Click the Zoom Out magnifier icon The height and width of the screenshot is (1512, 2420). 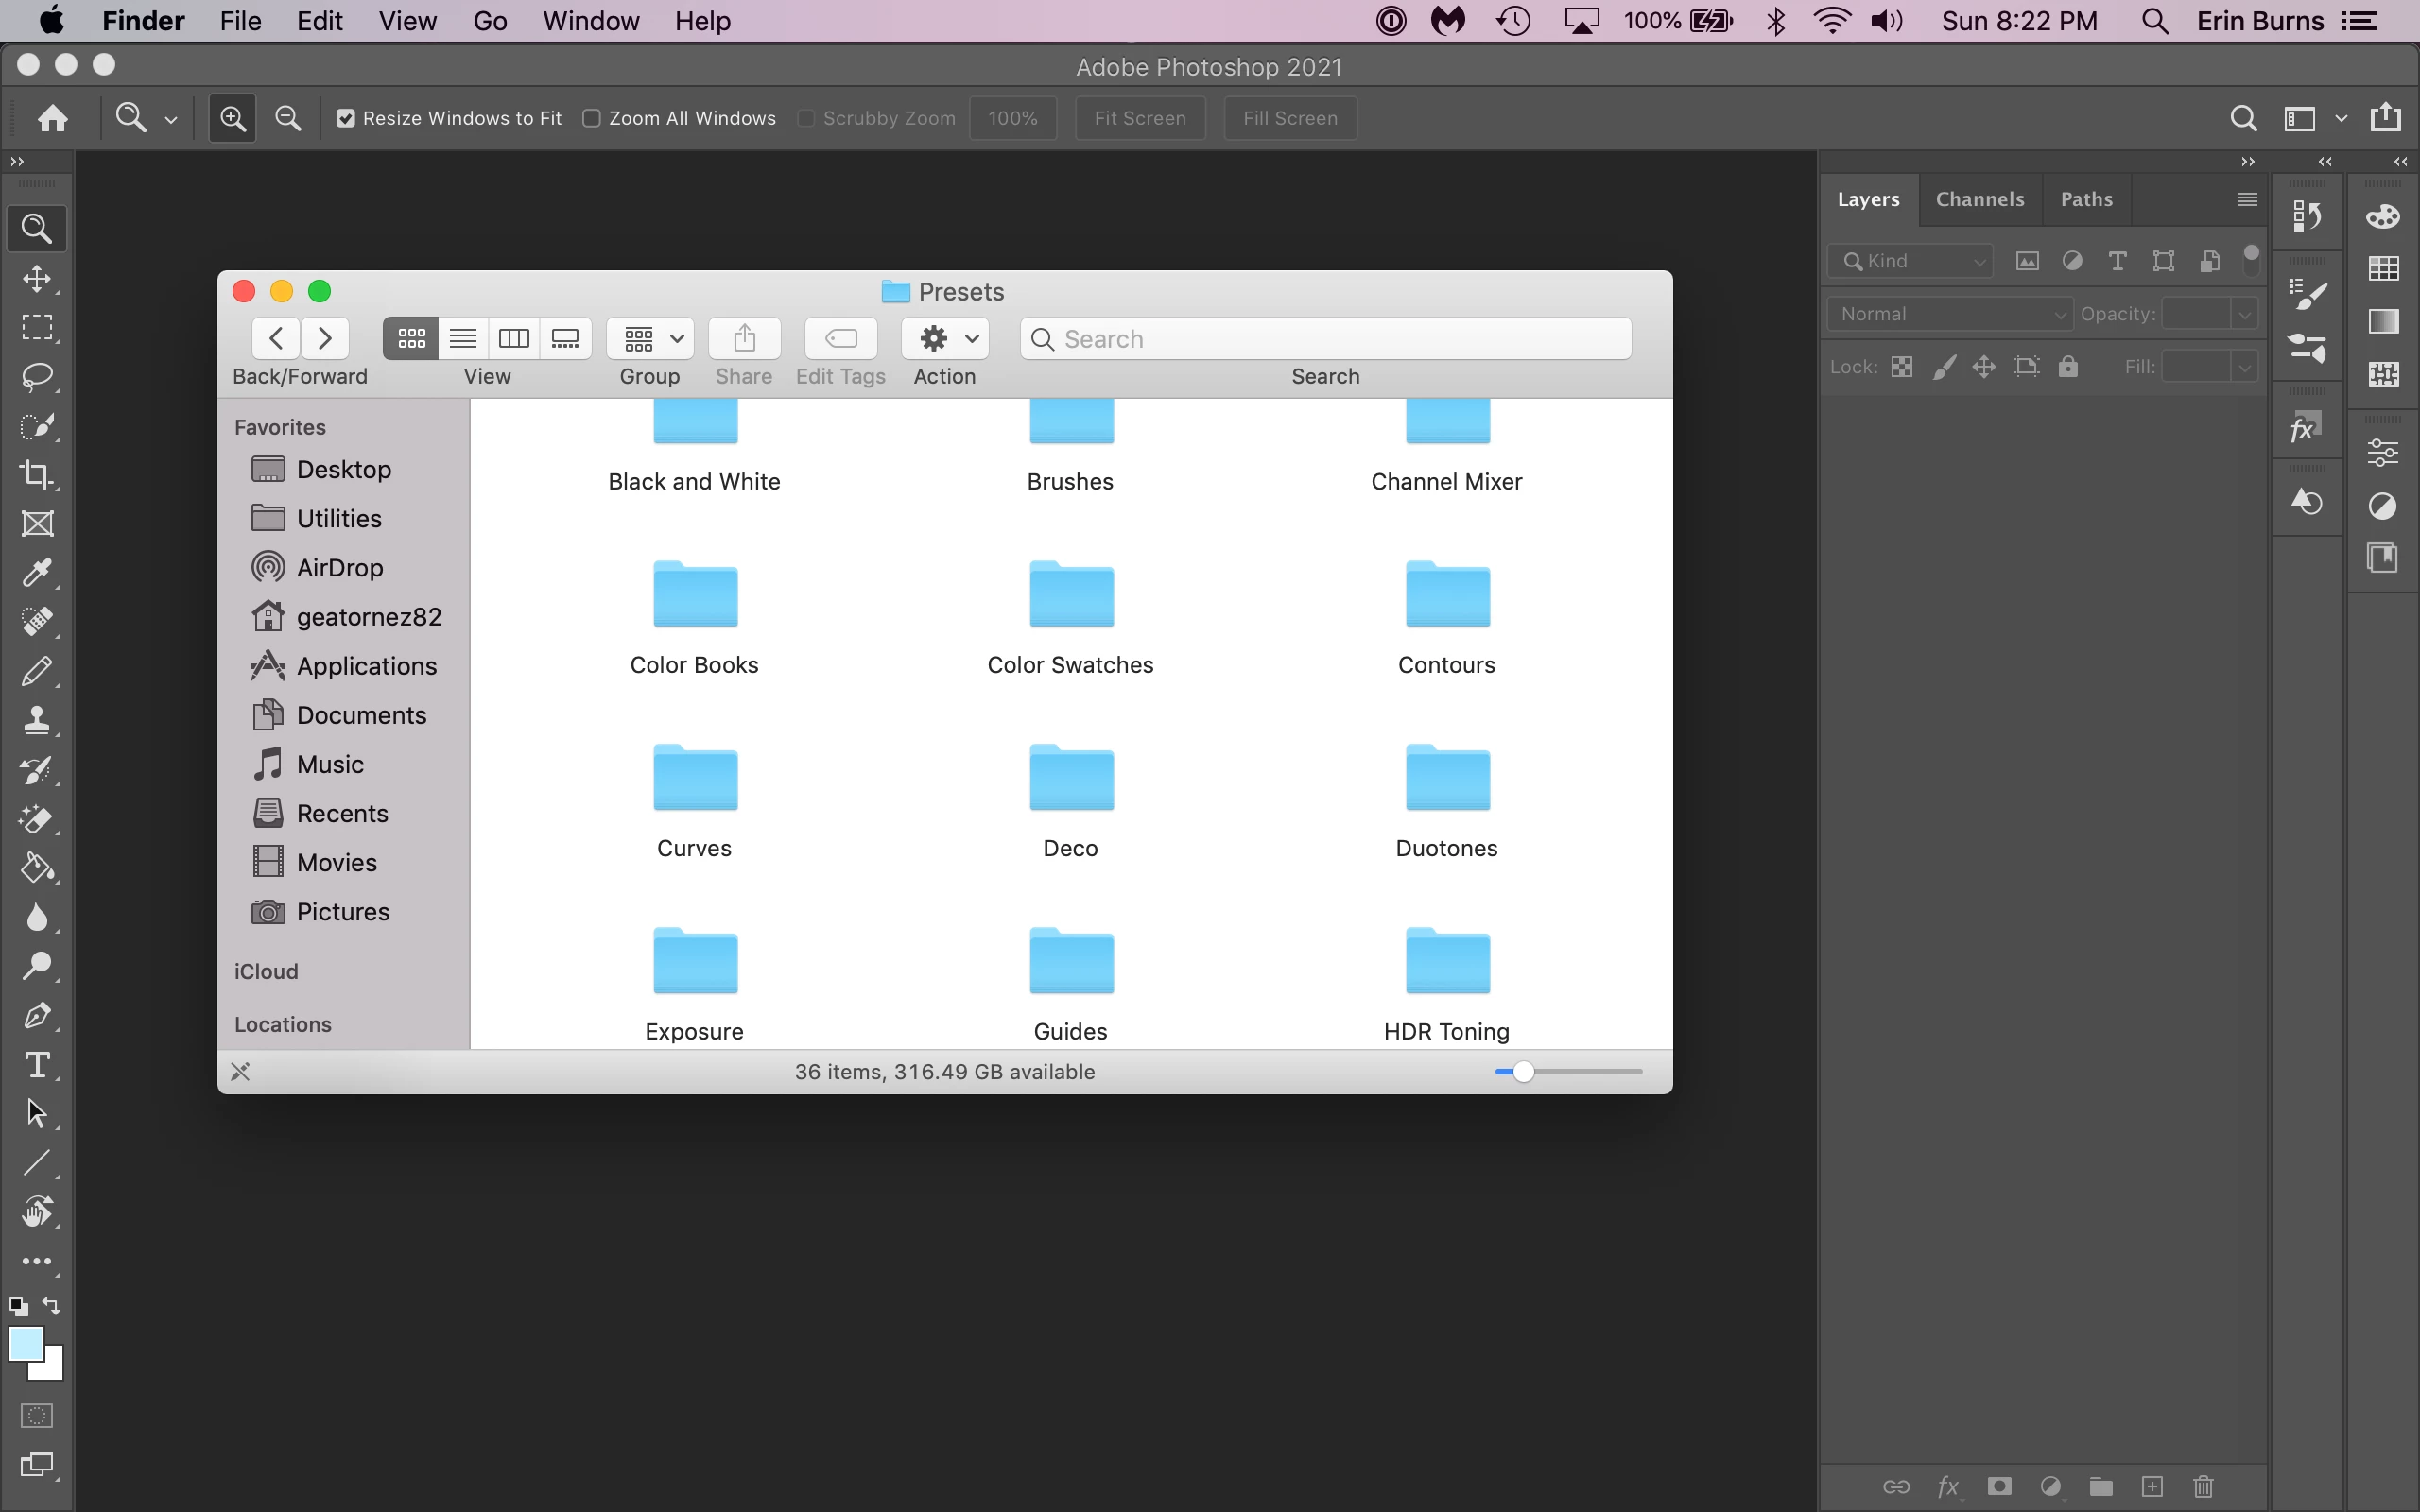[x=288, y=118]
